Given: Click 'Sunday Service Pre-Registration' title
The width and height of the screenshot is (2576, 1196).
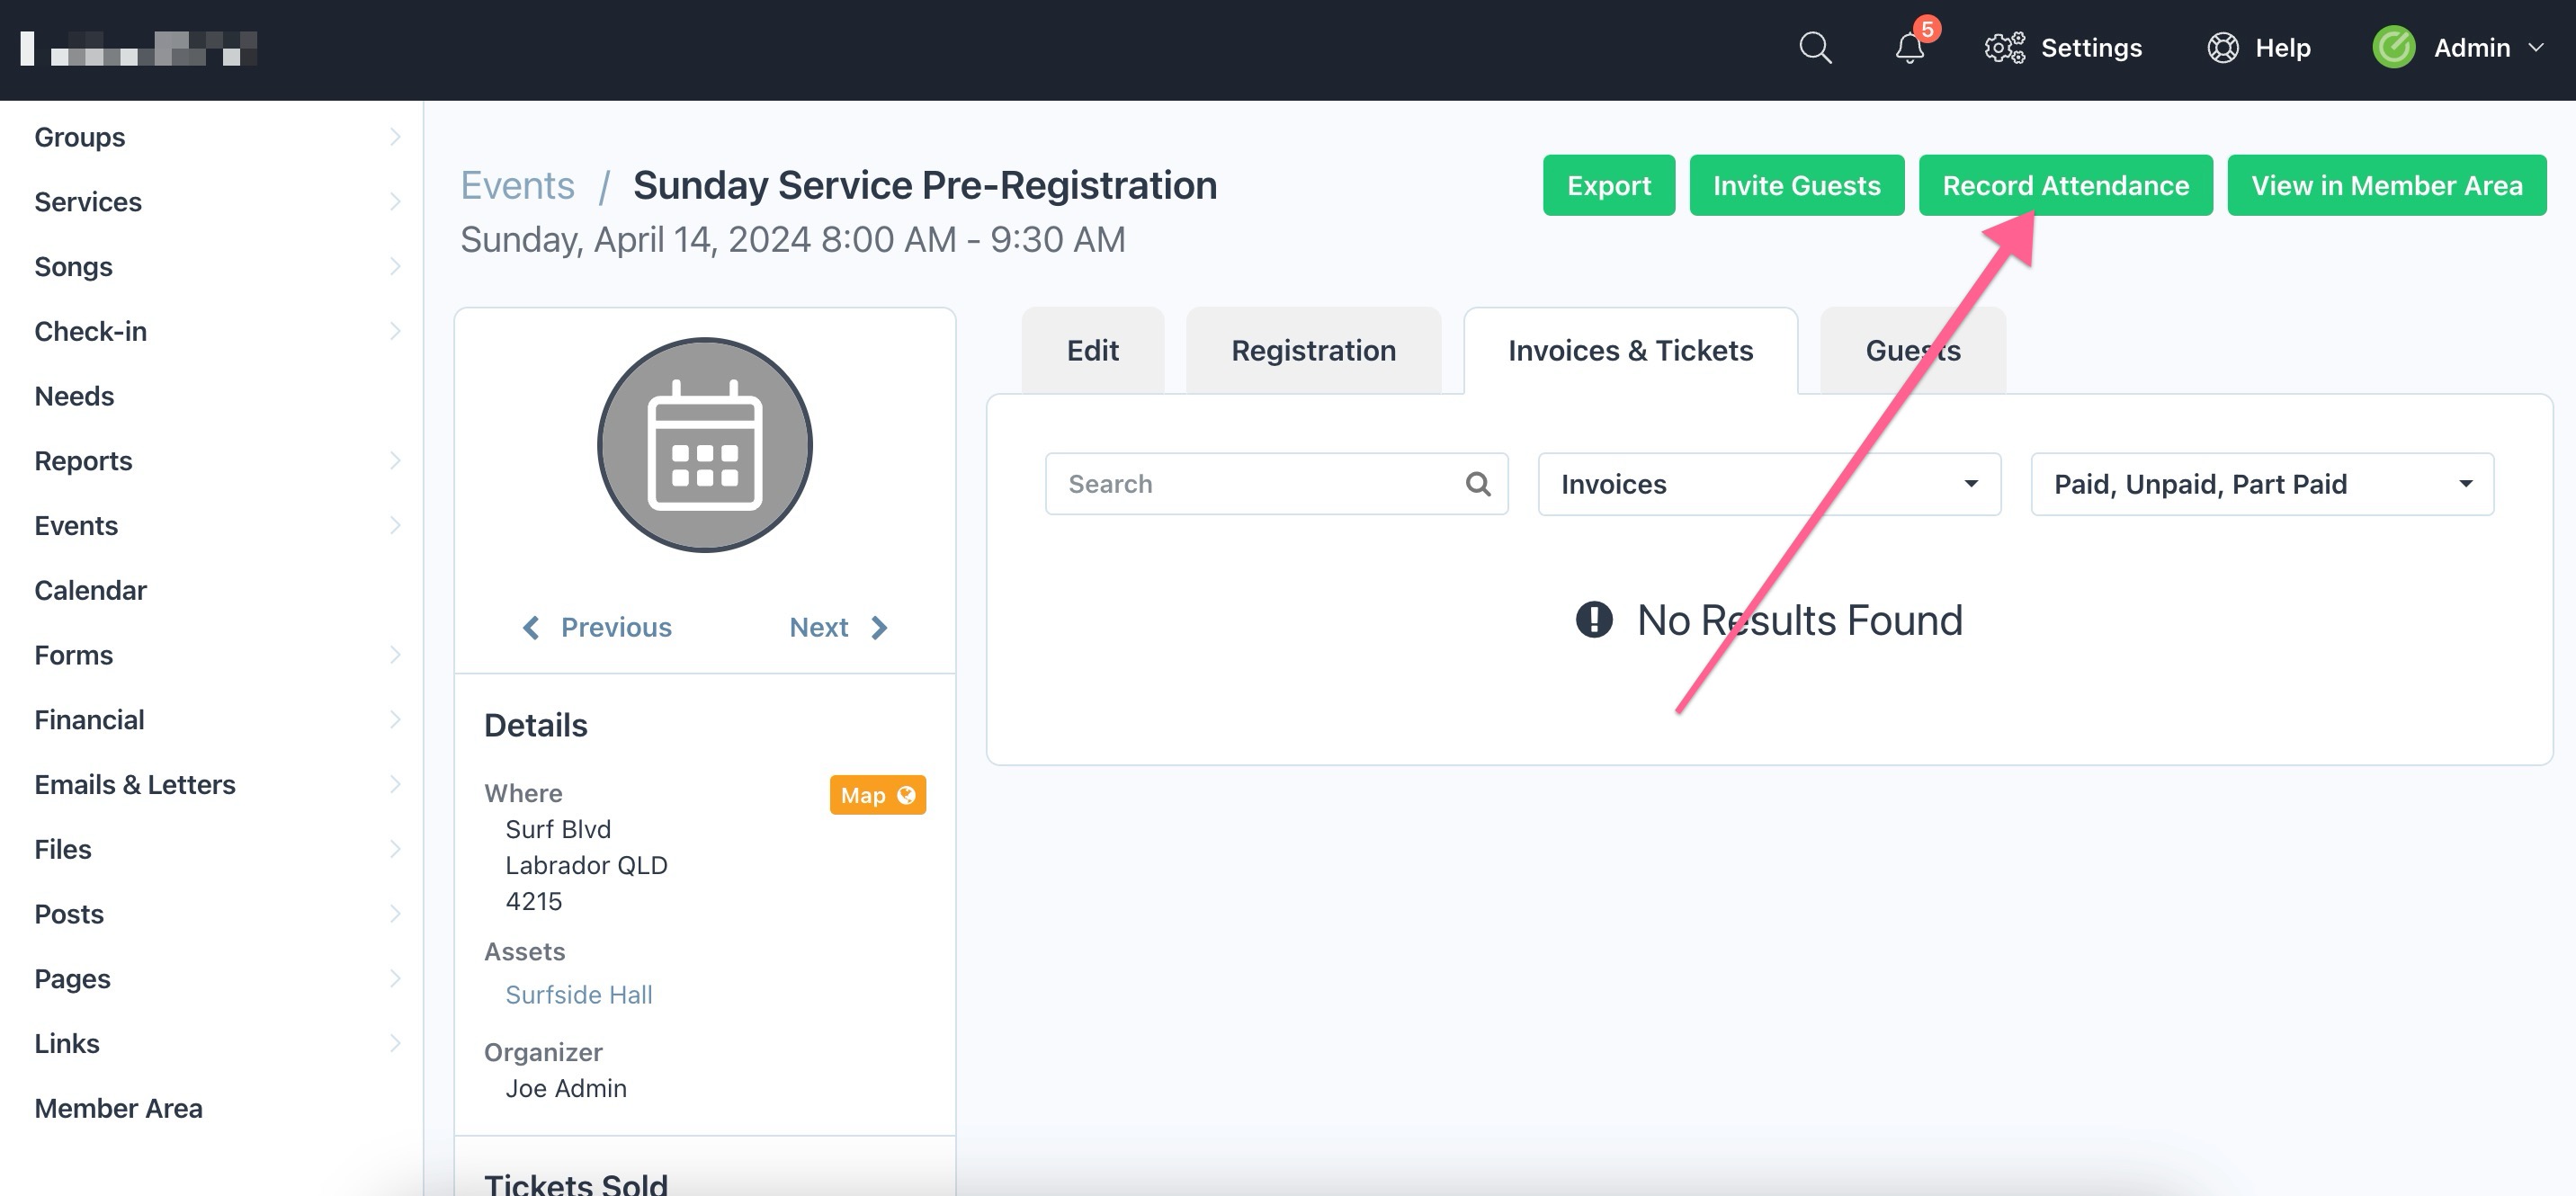Looking at the screenshot, I should [x=925, y=185].
